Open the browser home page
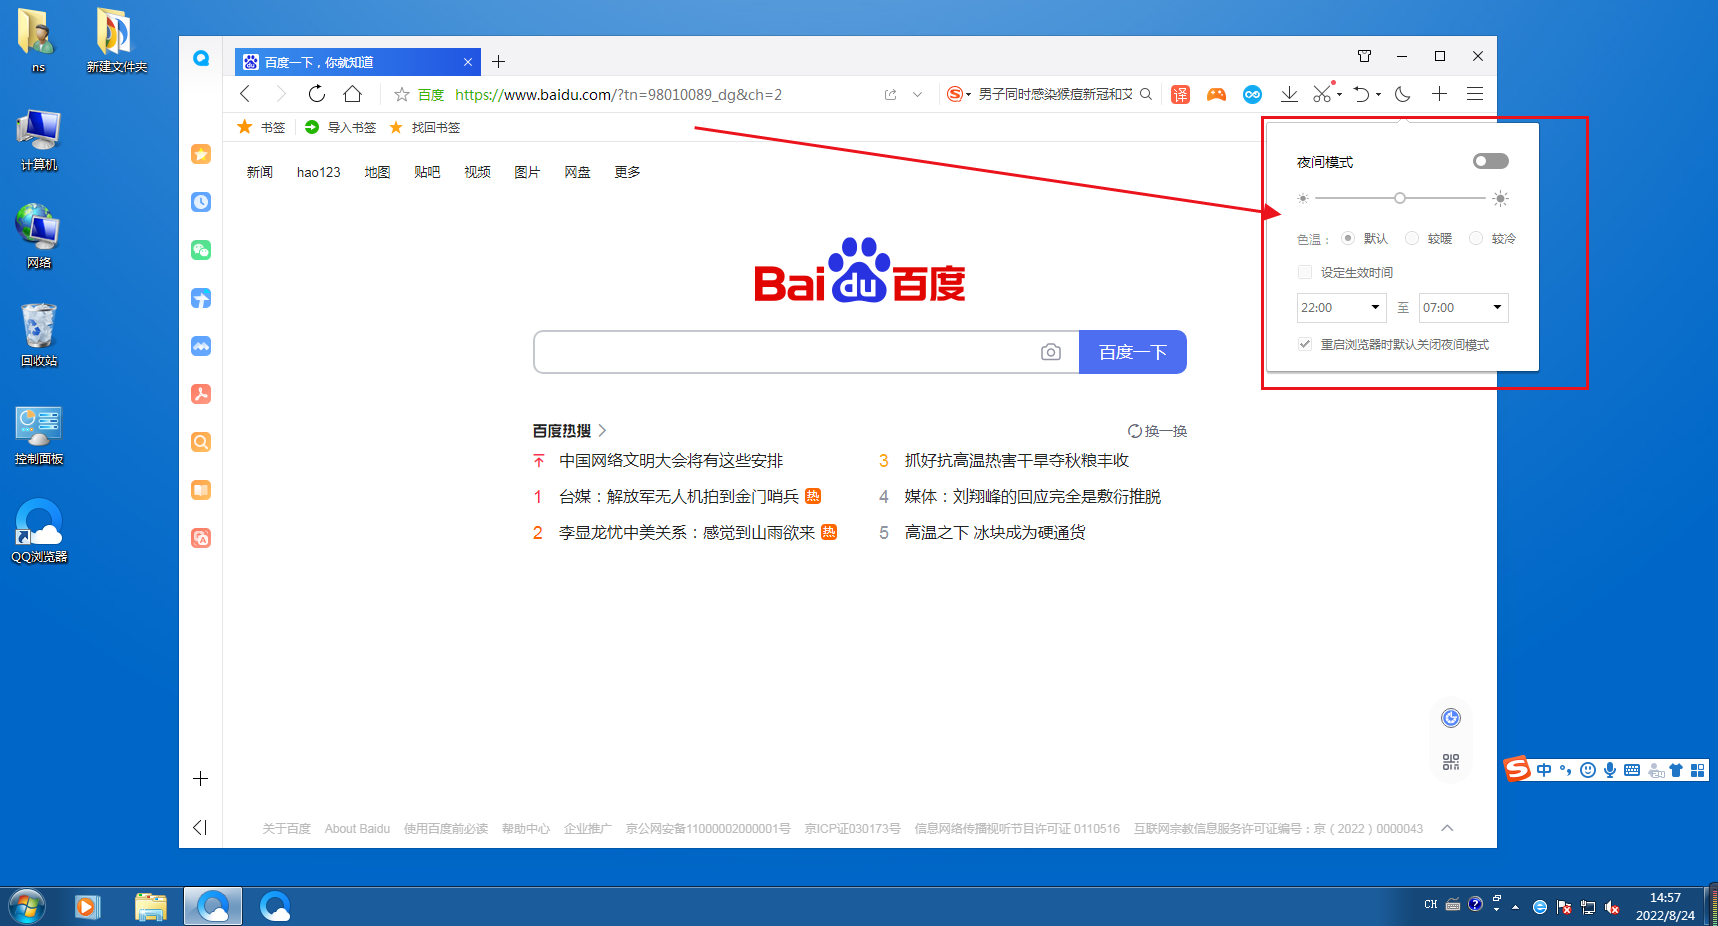Image resolution: width=1718 pixels, height=926 pixels. coord(352,94)
